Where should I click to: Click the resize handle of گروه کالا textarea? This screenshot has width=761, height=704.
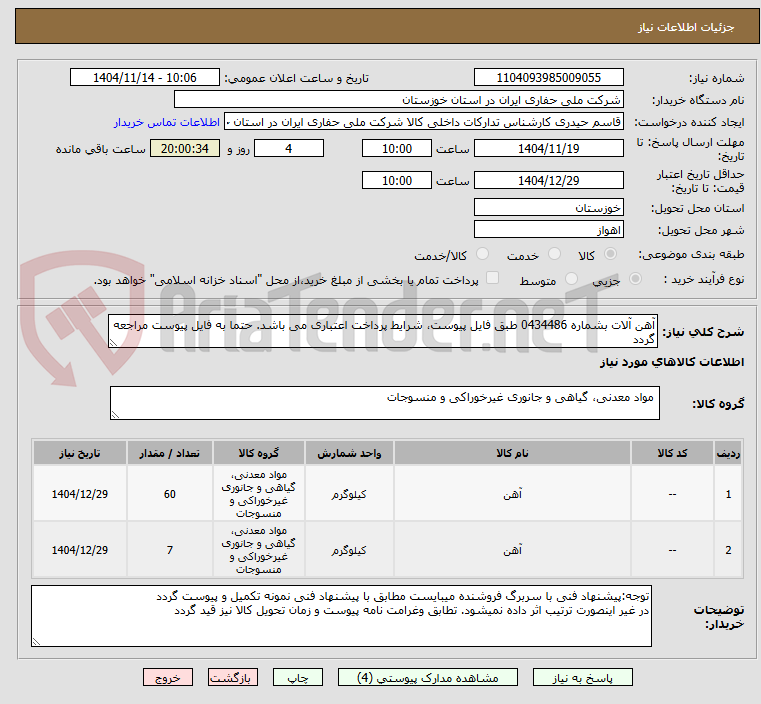pyautogui.click(x=115, y=415)
